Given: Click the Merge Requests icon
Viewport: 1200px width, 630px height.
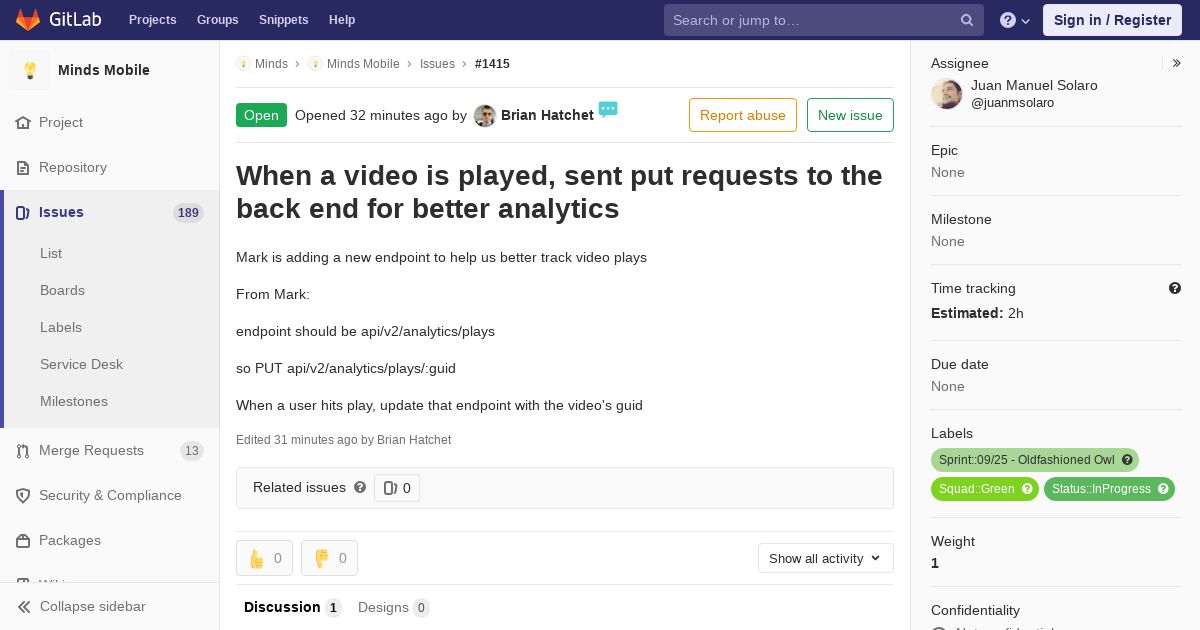Looking at the screenshot, I should point(23,450).
